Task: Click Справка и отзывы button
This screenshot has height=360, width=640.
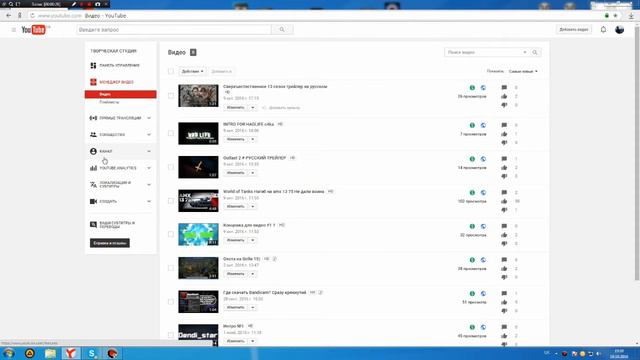Action: pyautogui.click(x=110, y=243)
